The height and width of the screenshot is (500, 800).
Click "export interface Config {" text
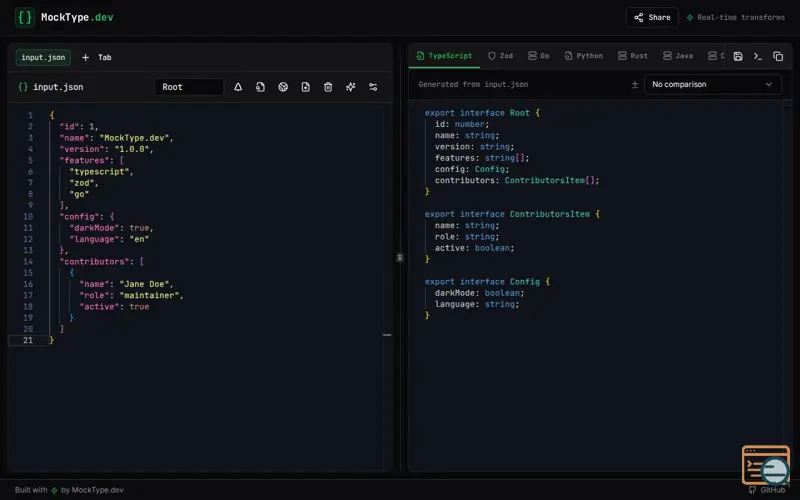487,281
